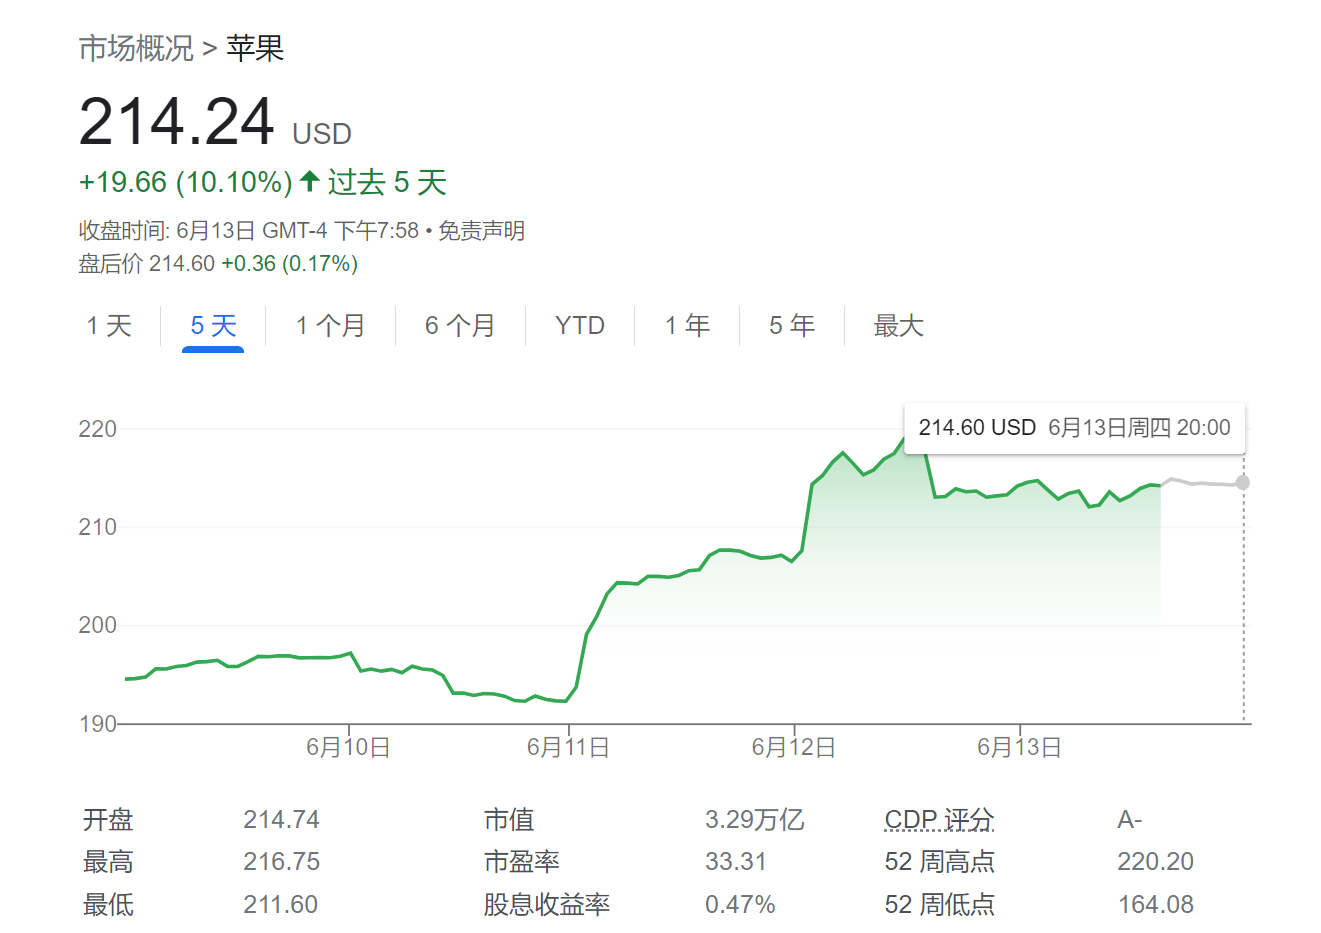Screen dimensions: 1321x933
Task: Click the 52 周高点 label
Action: (939, 862)
